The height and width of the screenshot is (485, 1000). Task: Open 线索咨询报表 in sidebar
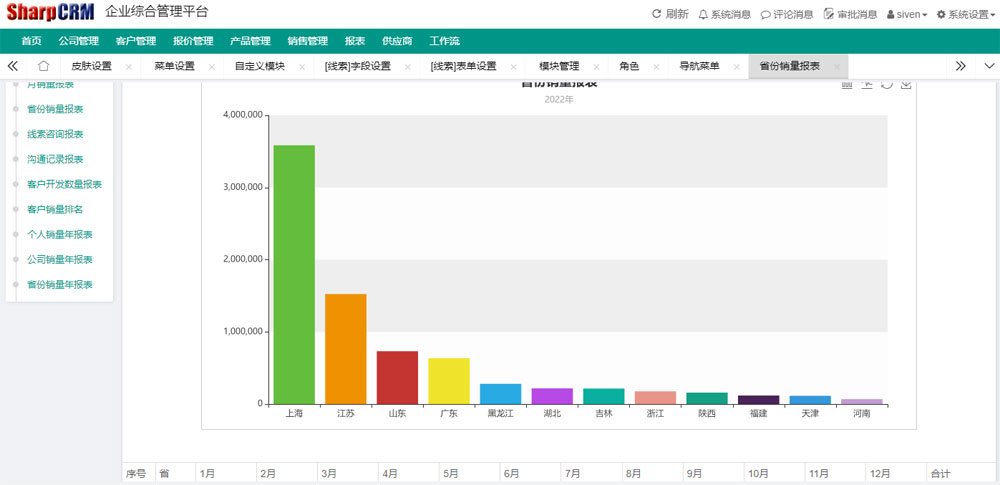coord(55,134)
